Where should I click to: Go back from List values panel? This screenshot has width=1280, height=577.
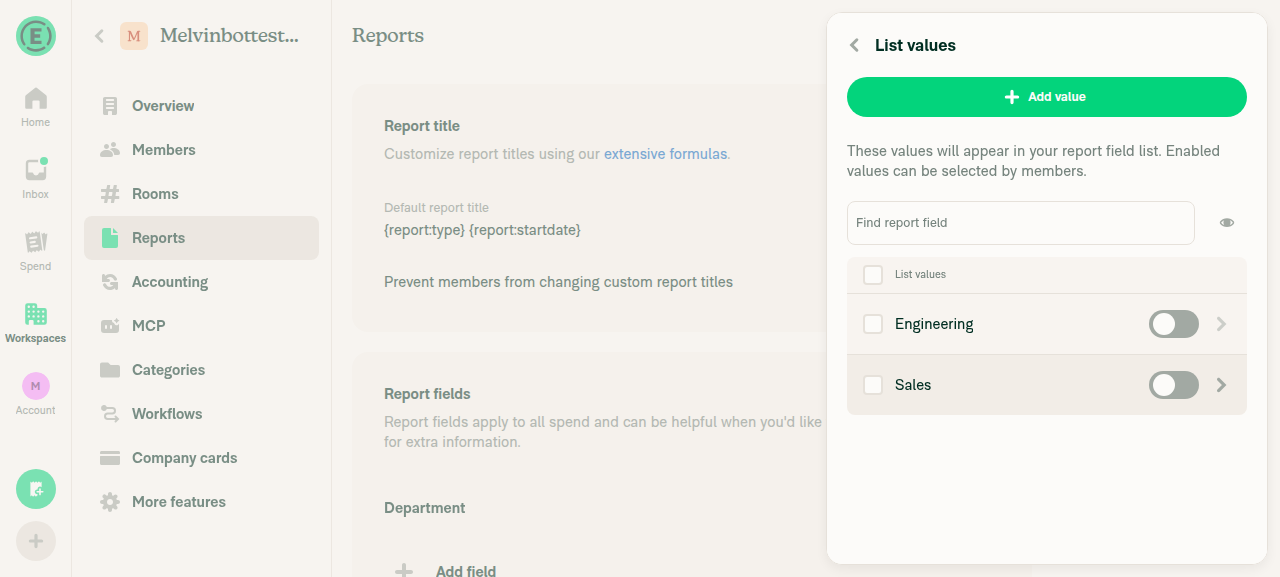(x=854, y=45)
